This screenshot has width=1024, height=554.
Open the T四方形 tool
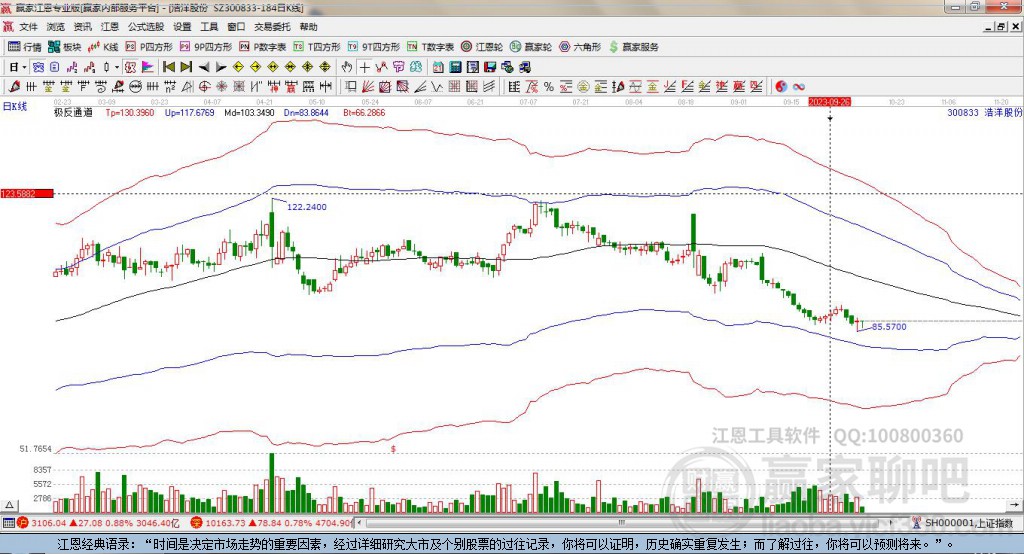coord(317,47)
